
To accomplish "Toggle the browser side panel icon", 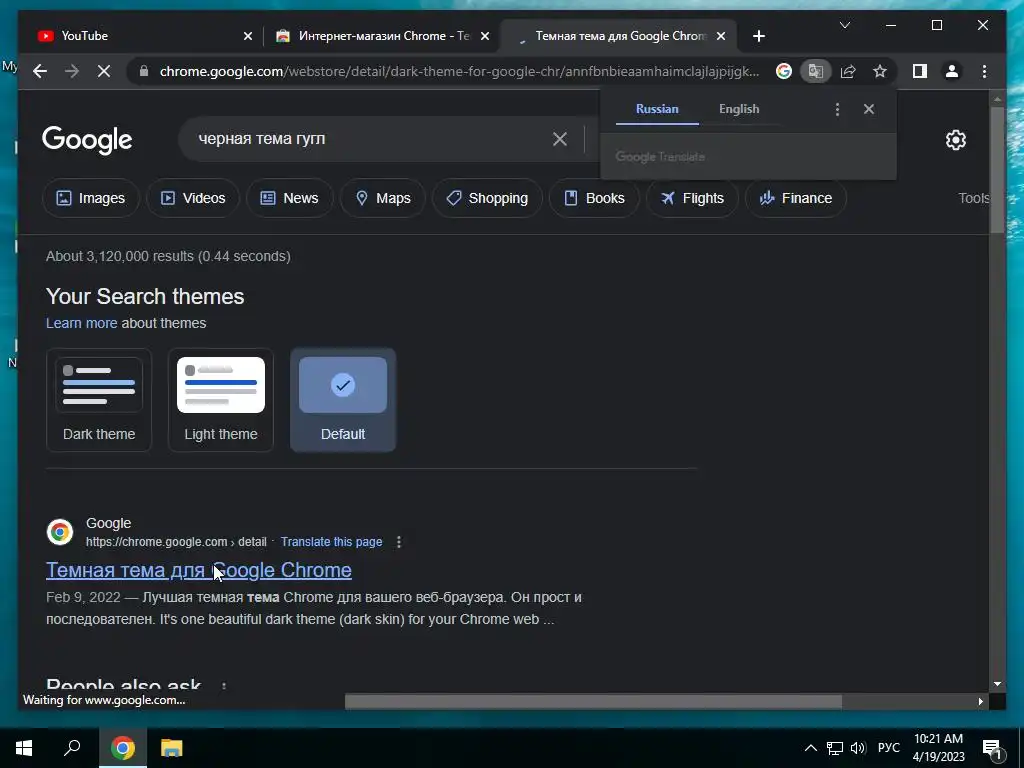I will pos(920,71).
